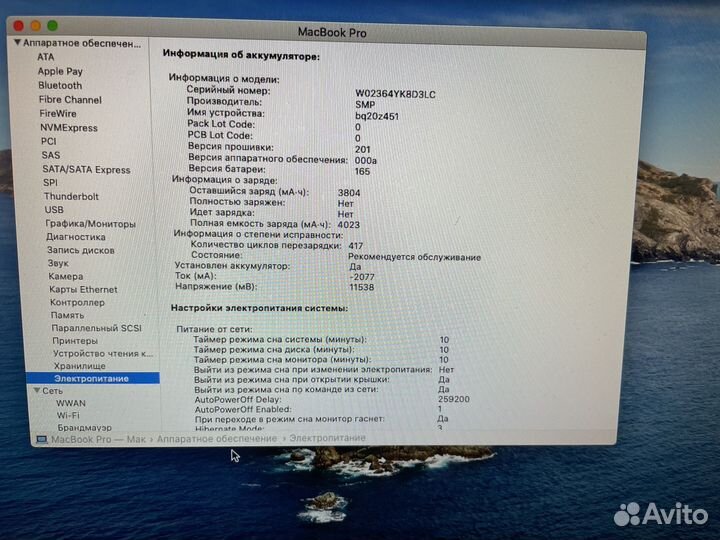
Task: Select Диагностика in the sidebar
Action: click(x=76, y=237)
